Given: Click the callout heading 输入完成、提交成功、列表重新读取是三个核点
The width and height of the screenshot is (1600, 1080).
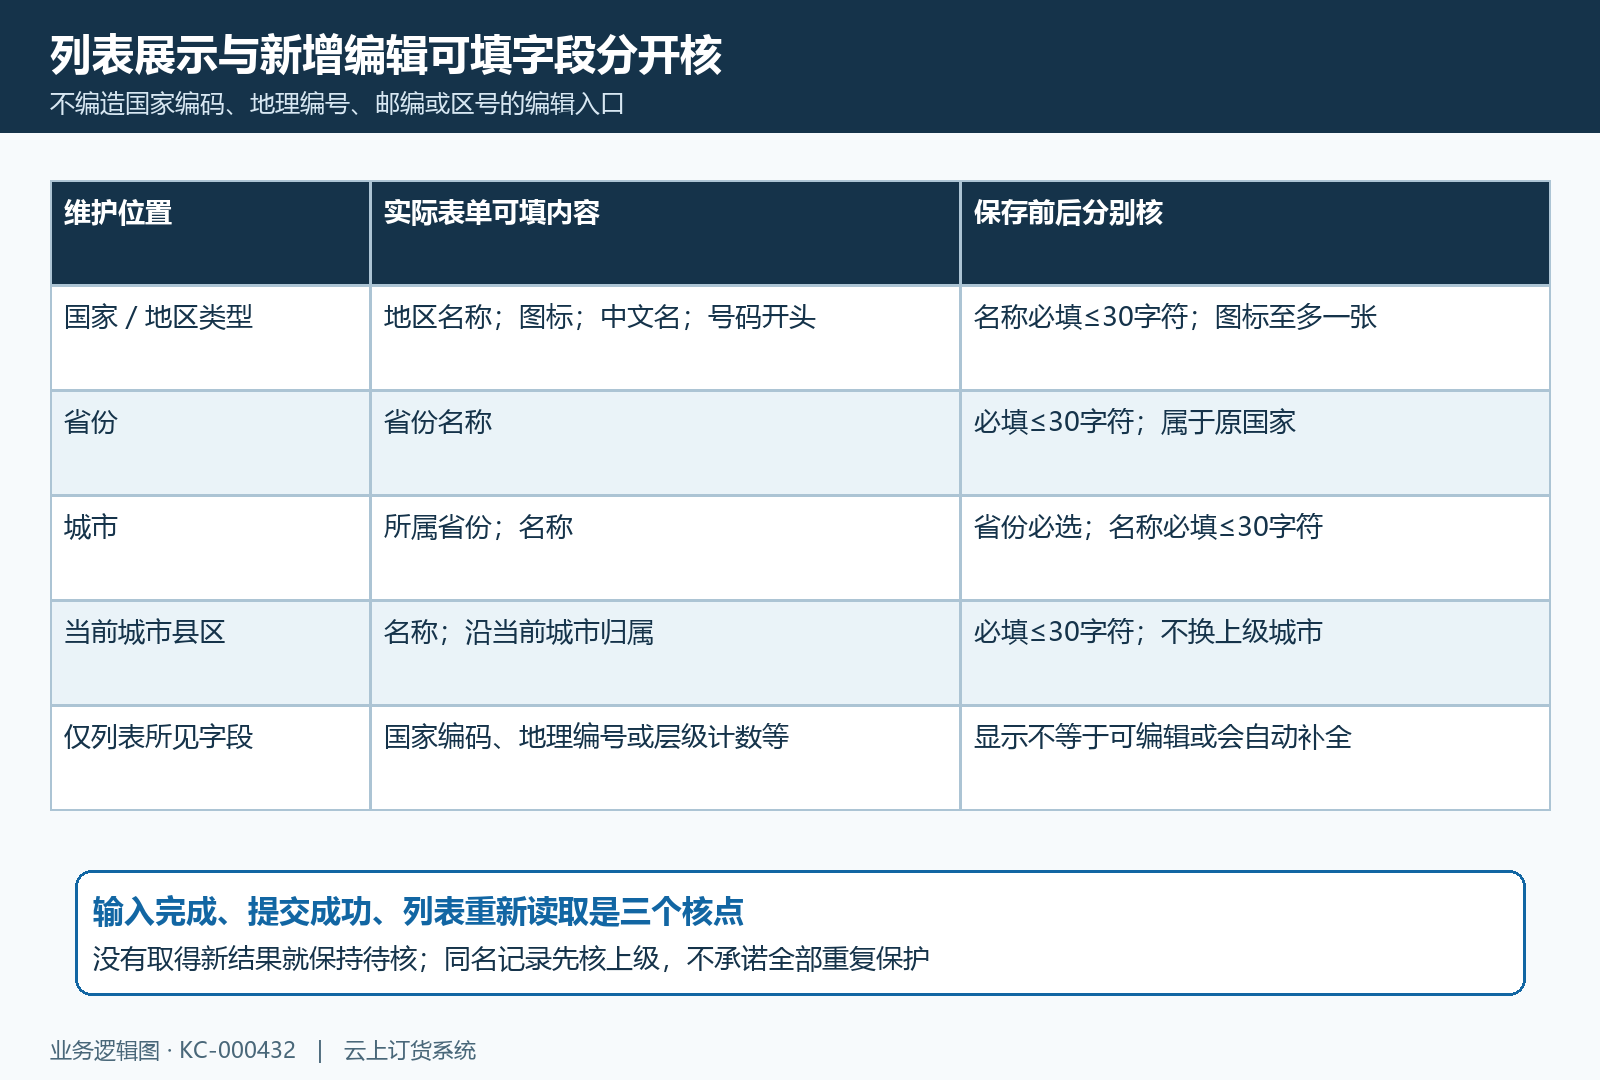Looking at the screenshot, I should (418, 911).
